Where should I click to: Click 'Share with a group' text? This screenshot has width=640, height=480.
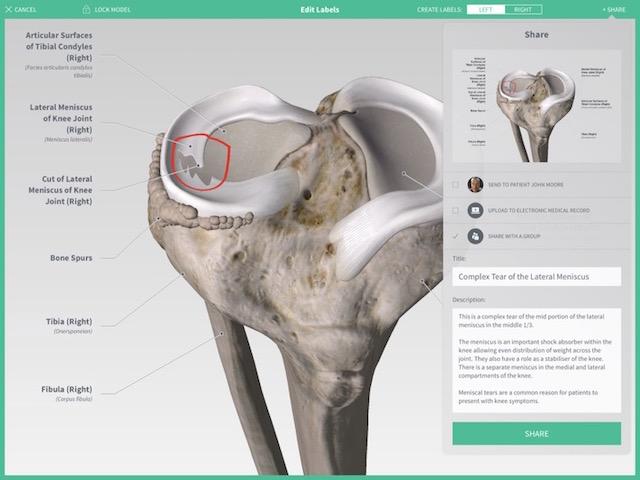514,236
